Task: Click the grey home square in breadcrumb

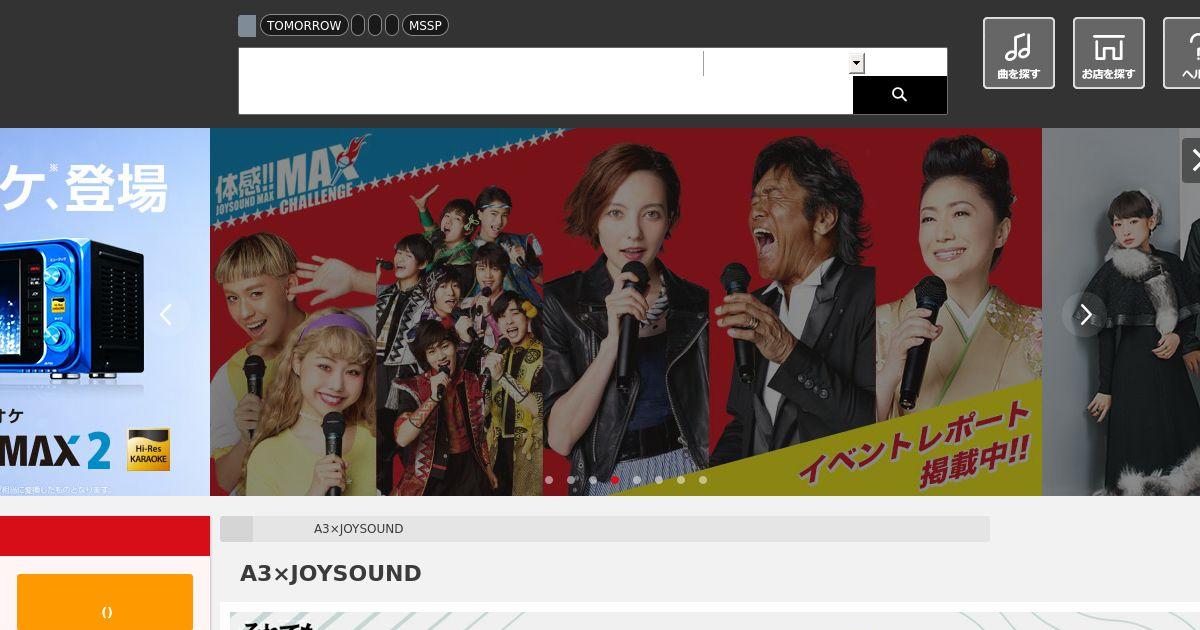Action: (x=236, y=529)
